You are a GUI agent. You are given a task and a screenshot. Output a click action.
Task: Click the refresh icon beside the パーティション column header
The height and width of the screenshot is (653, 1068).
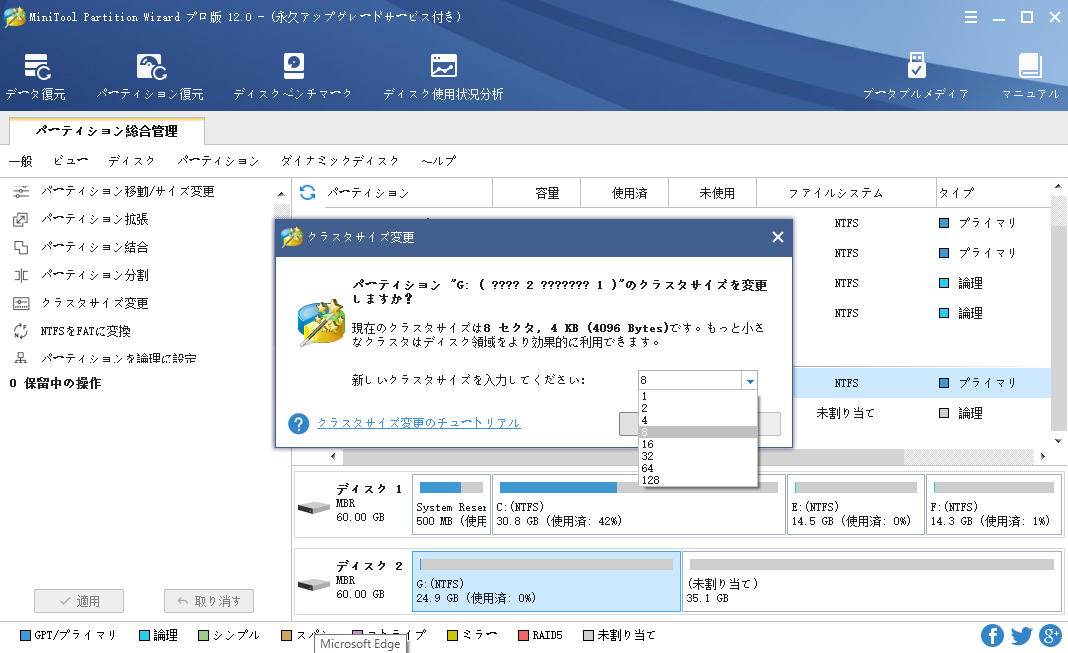click(308, 193)
